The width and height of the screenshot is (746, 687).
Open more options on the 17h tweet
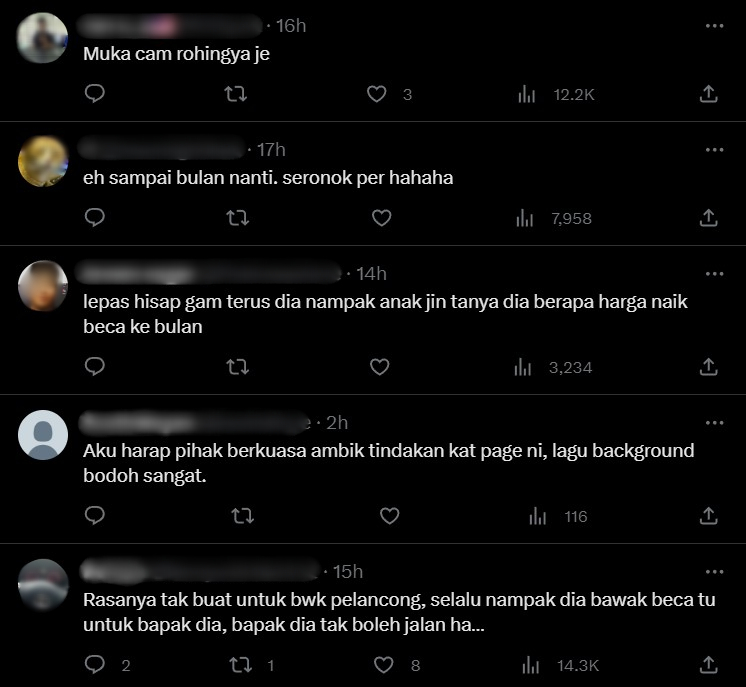pos(714,150)
